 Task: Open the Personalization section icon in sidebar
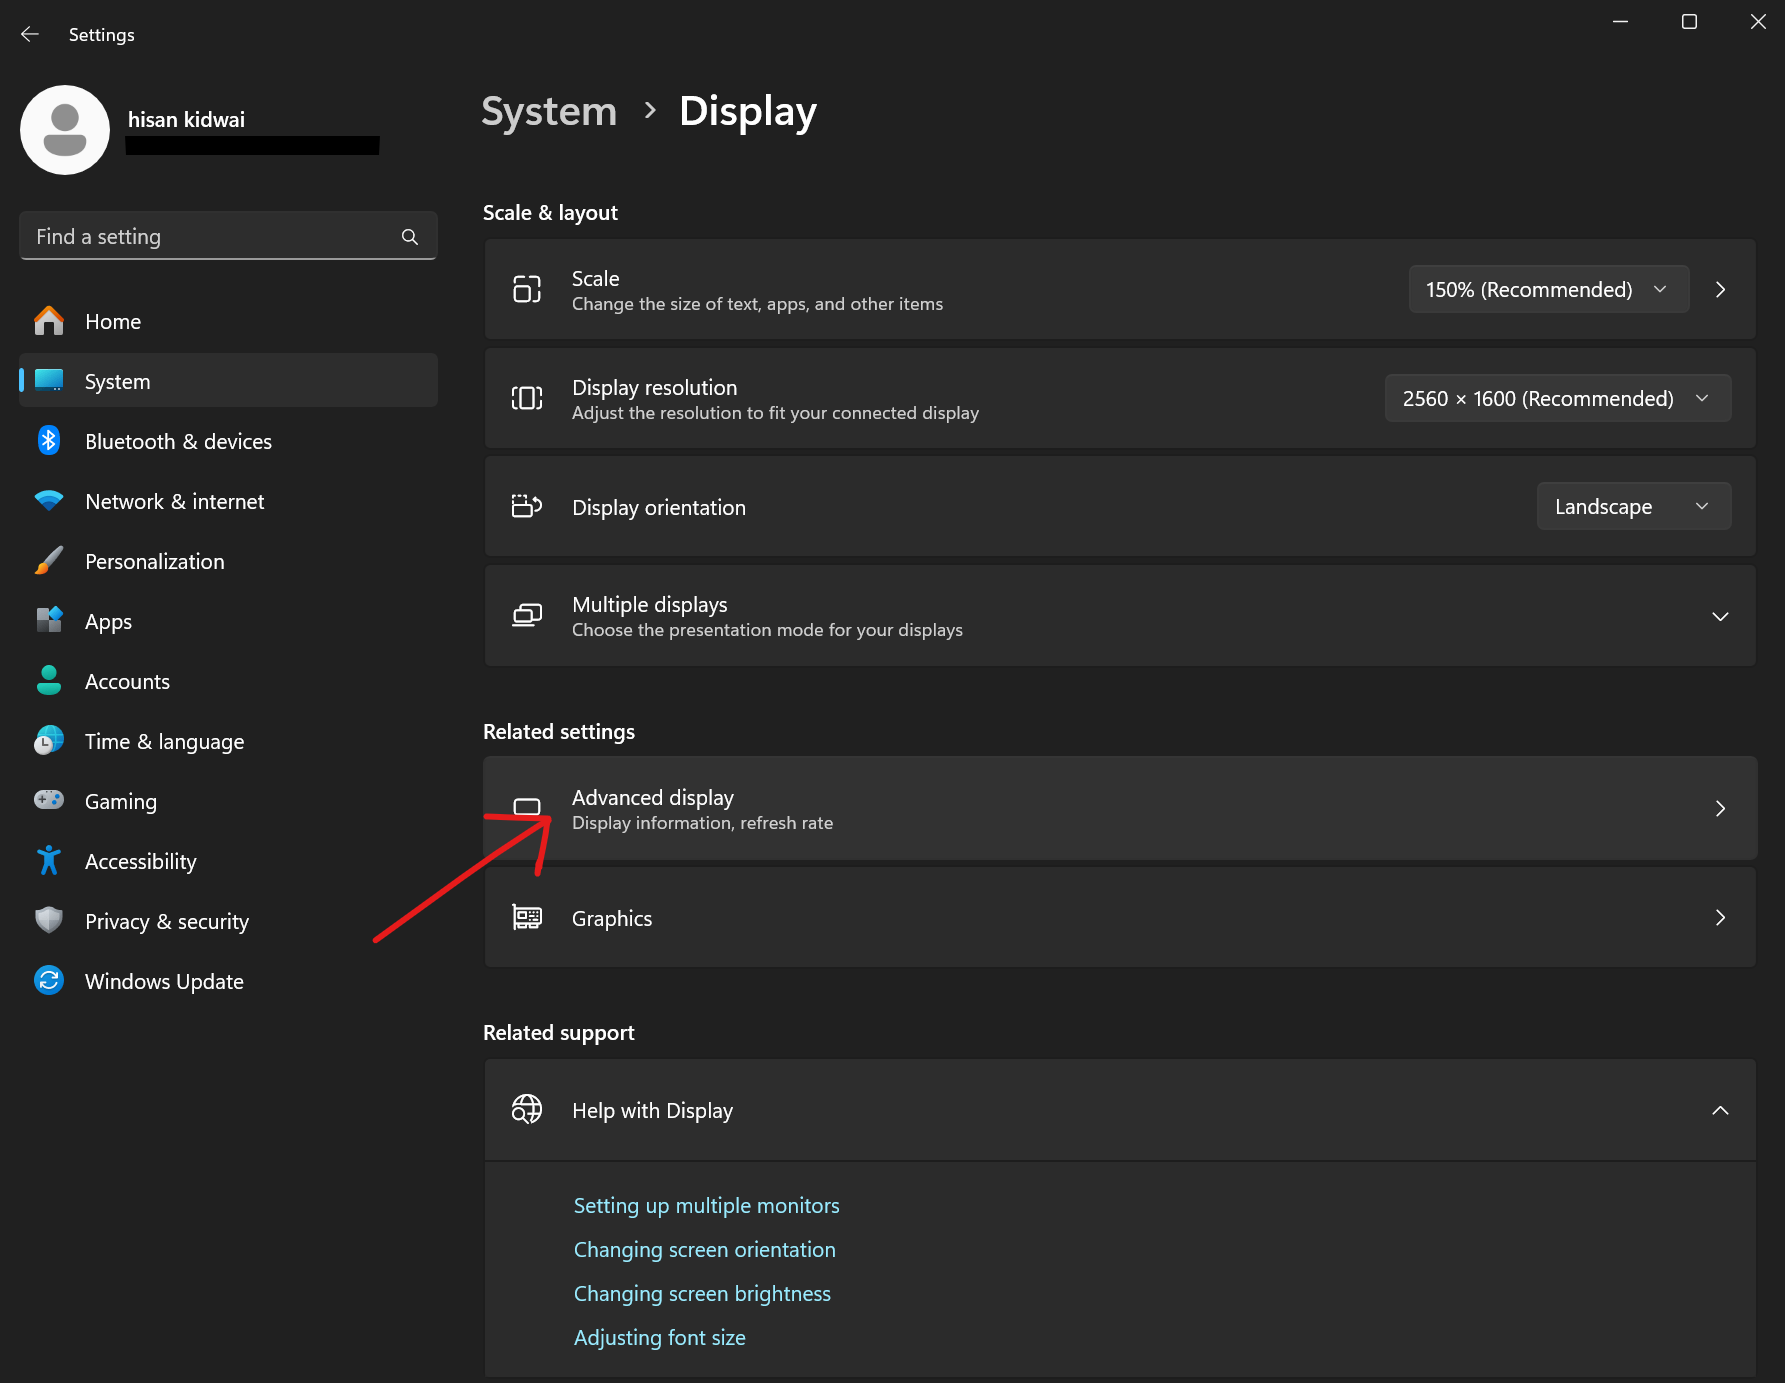tap(48, 561)
